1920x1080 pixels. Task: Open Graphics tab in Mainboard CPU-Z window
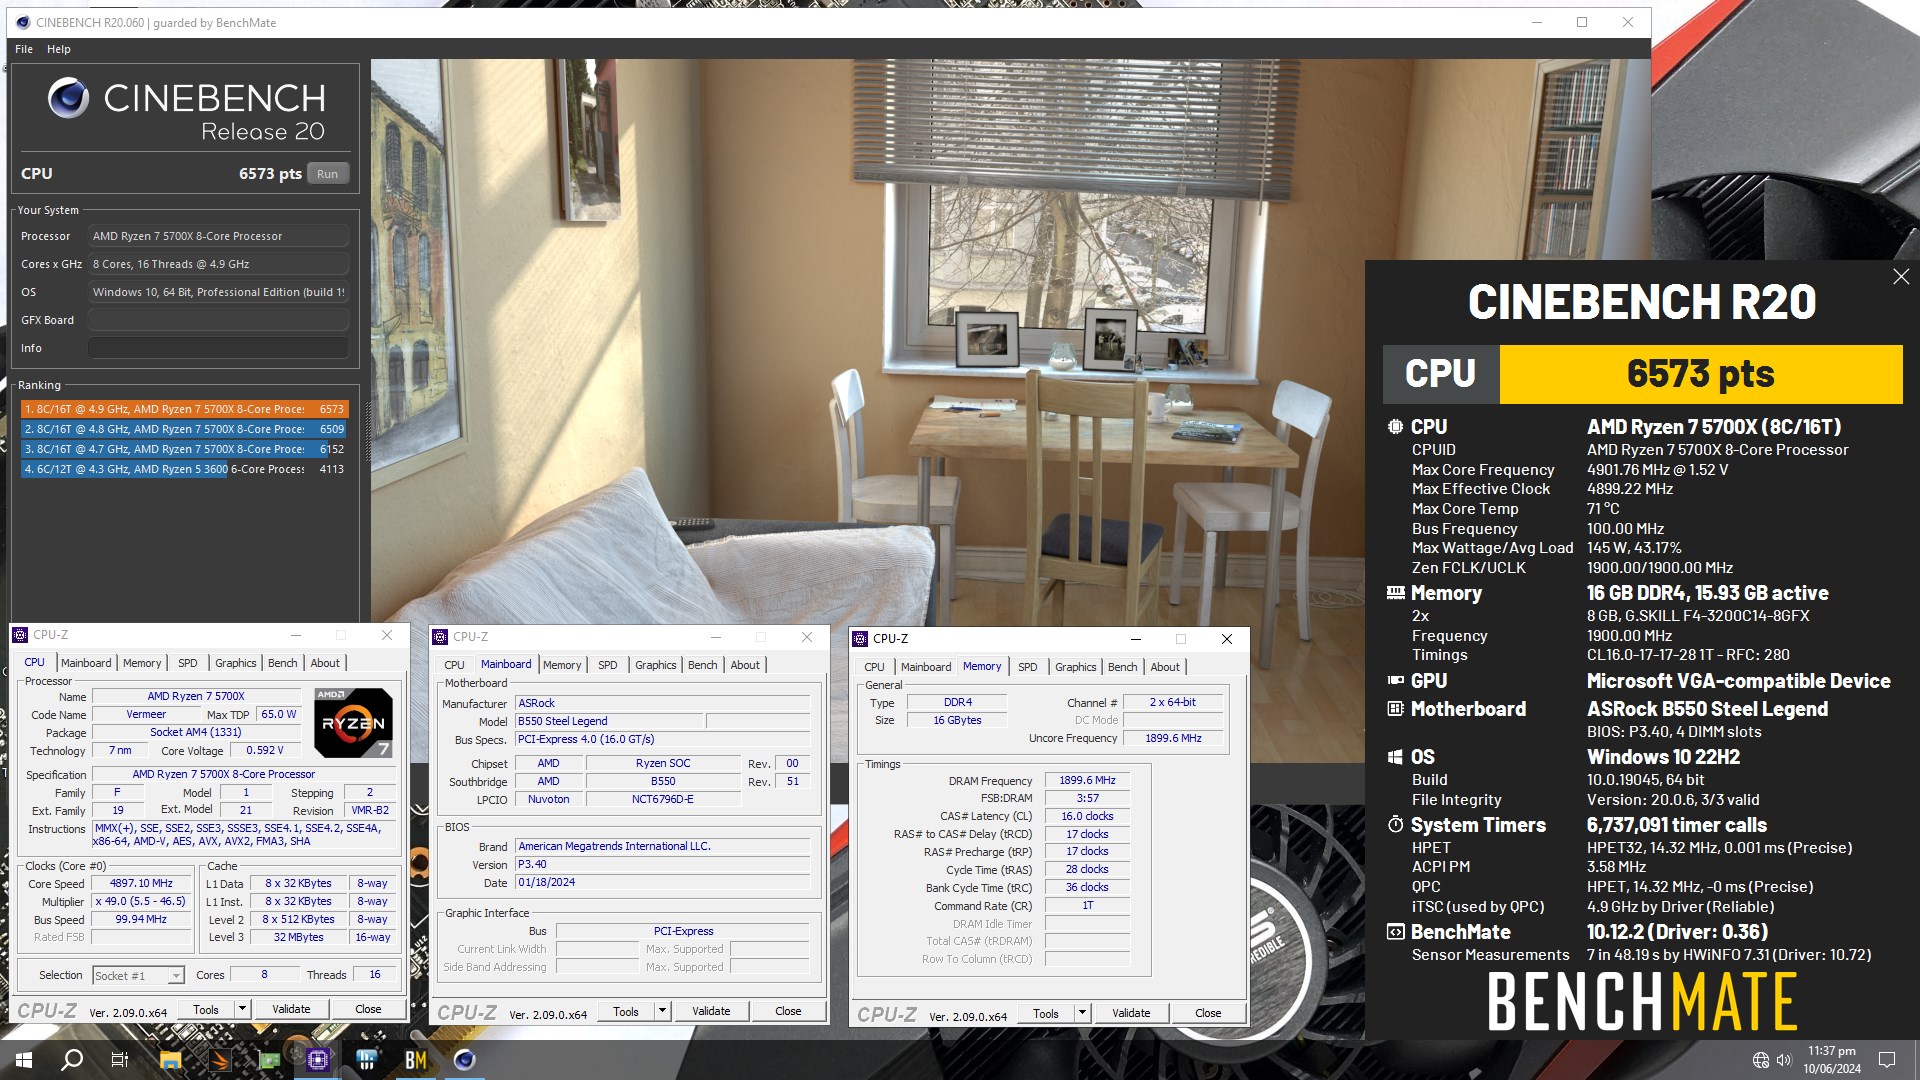pyautogui.click(x=656, y=665)
